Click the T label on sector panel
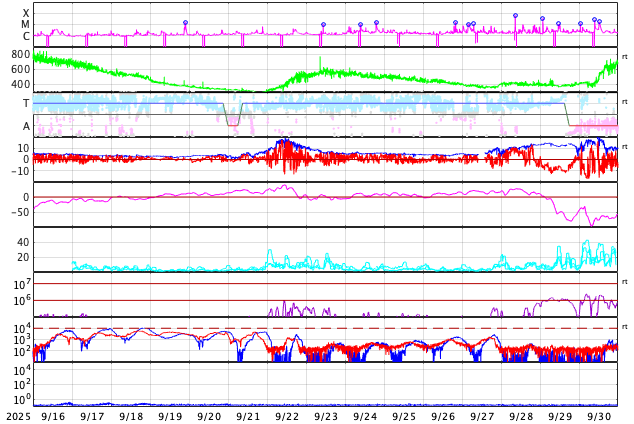This screenshot has height=424, width=634. coord(26,103)
